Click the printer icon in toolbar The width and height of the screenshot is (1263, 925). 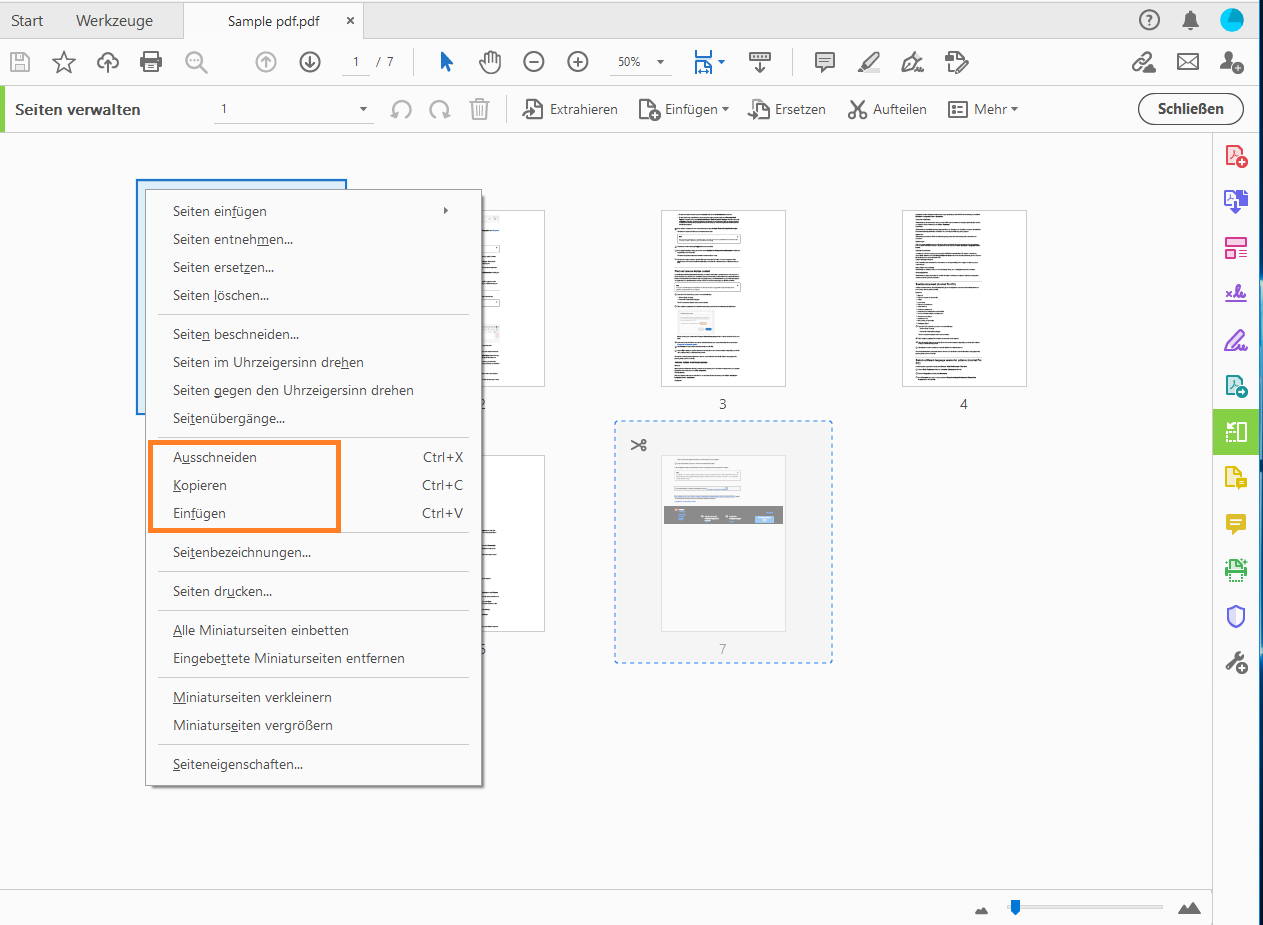pos(151,62)
